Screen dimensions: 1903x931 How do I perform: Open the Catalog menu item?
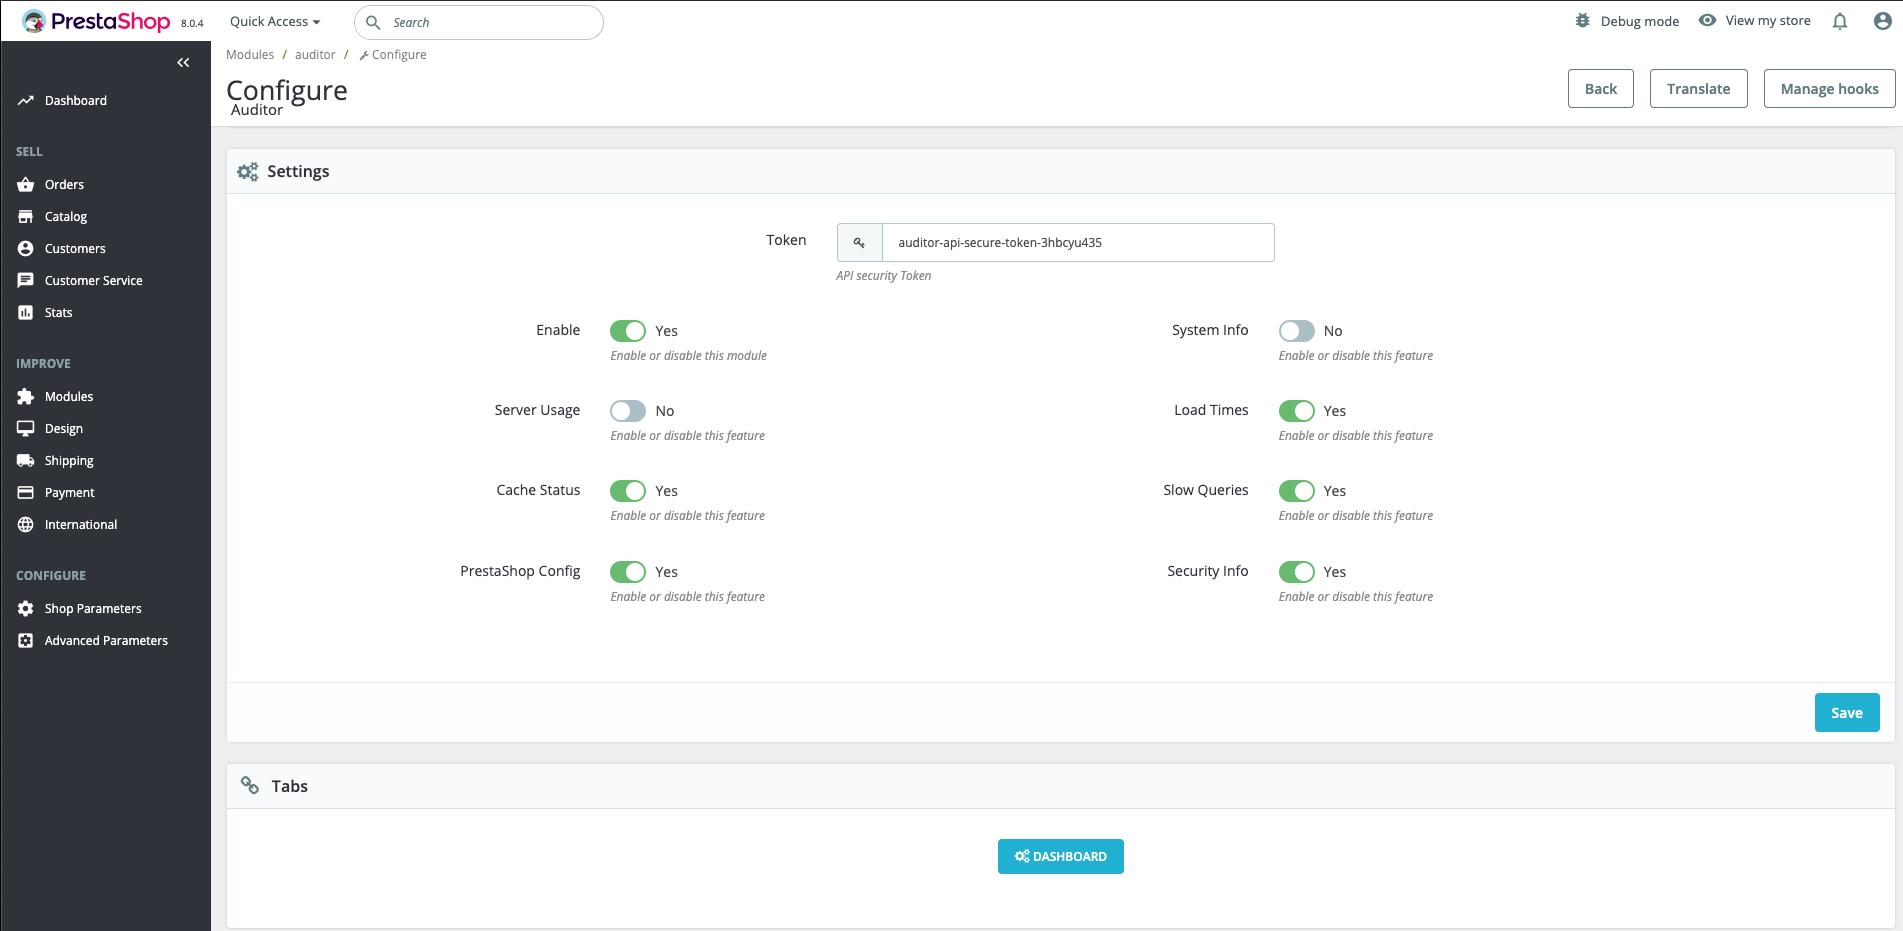(x=66, y=217)
